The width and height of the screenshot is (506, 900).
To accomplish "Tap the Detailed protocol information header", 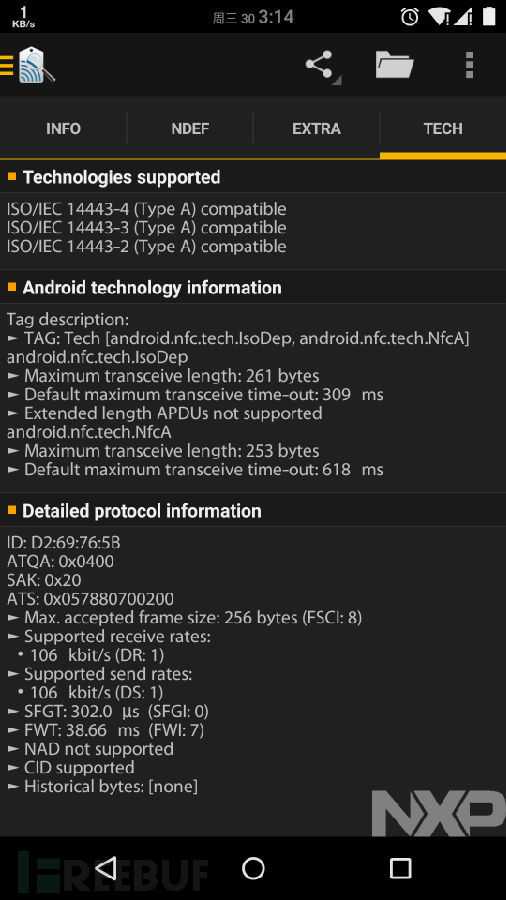I will [253, 510].
